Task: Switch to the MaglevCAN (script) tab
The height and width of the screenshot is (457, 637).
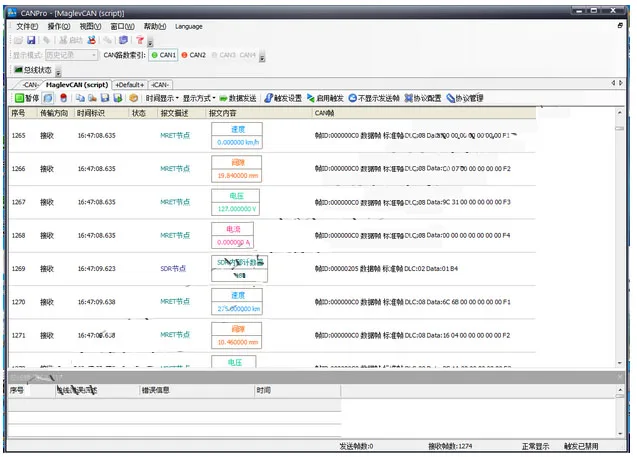Action: coord(77,84)
